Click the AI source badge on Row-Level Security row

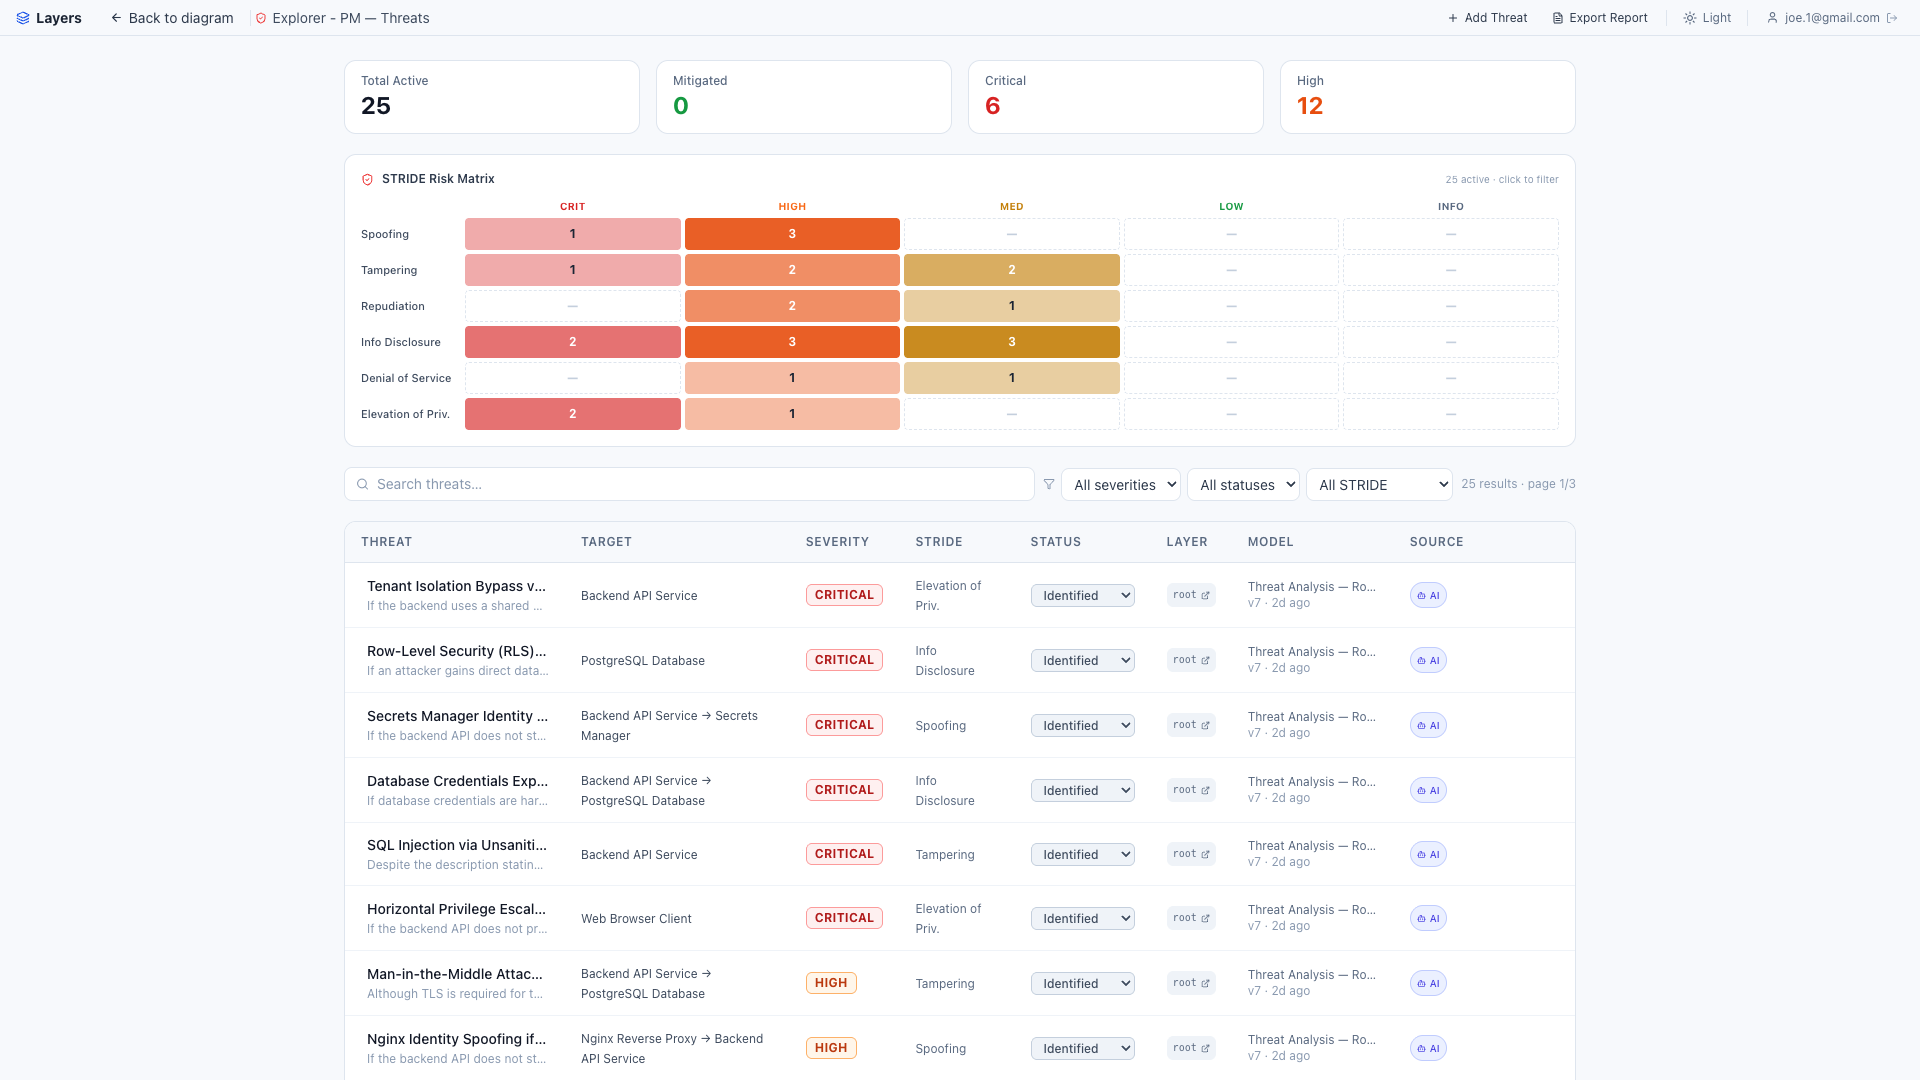tap(1428, 660)
